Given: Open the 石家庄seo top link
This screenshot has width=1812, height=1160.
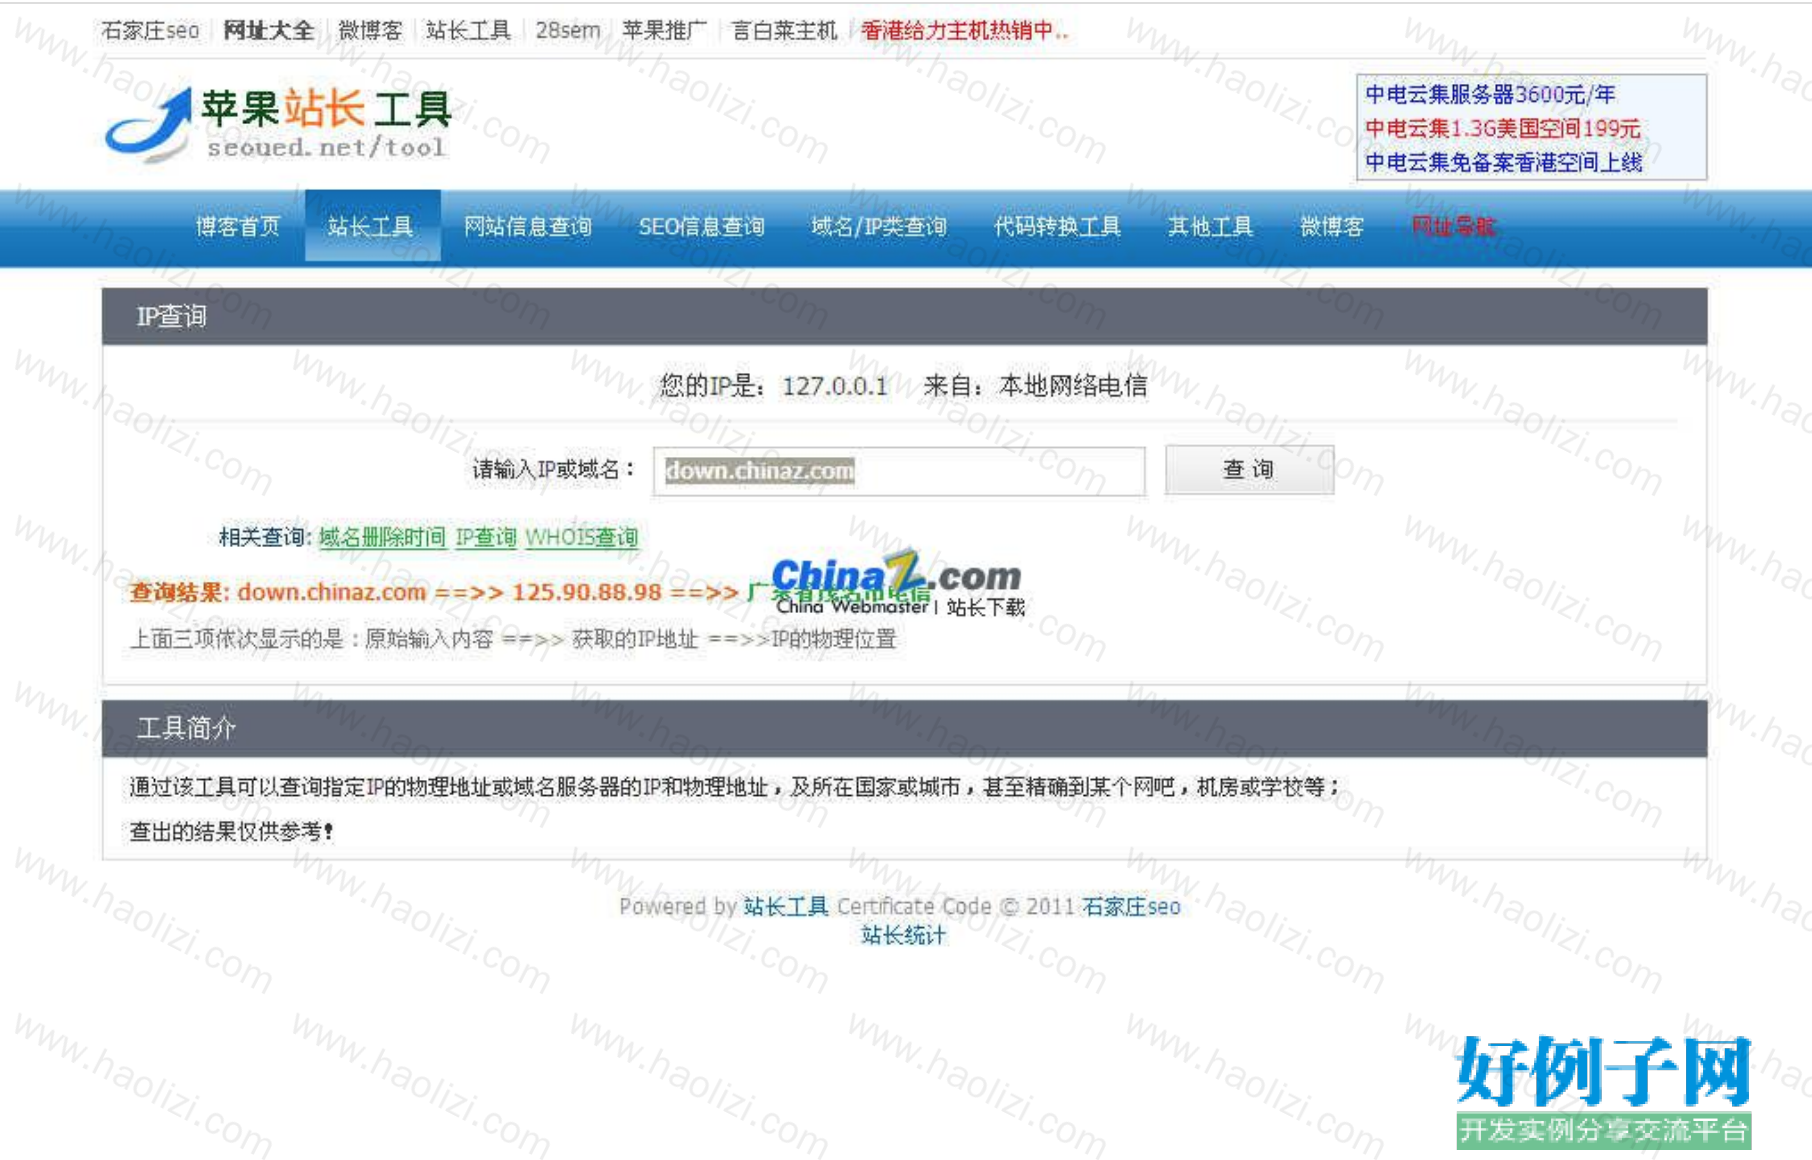Looking at the screenshot, I should (x=150, y=31).
